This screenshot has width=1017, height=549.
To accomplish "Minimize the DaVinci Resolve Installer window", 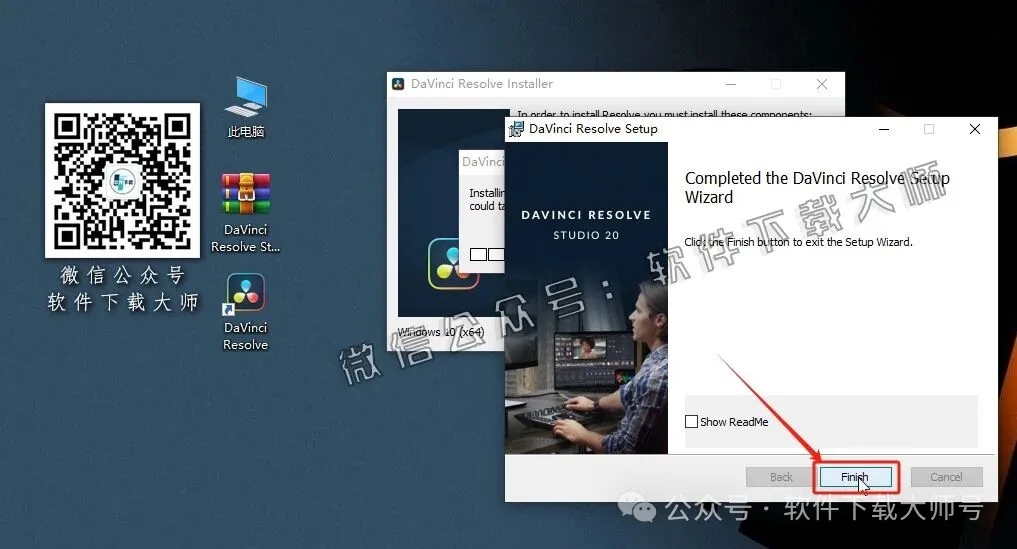I will point(730,85).
